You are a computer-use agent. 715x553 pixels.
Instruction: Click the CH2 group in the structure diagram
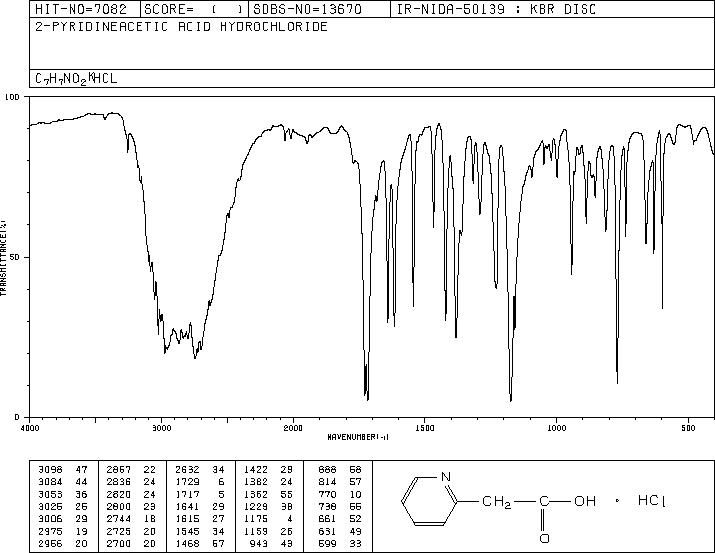click(497, 502)
